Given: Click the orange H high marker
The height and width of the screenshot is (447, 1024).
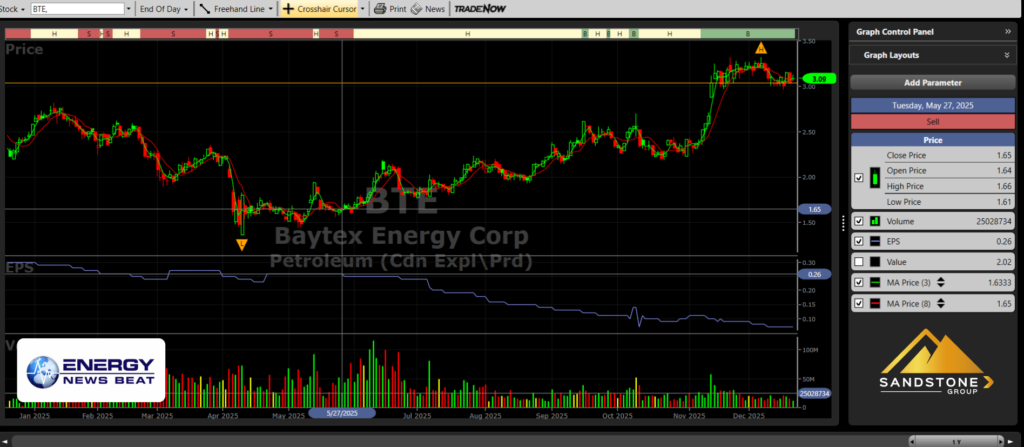Looking at the screenshot, I should 761,48.
